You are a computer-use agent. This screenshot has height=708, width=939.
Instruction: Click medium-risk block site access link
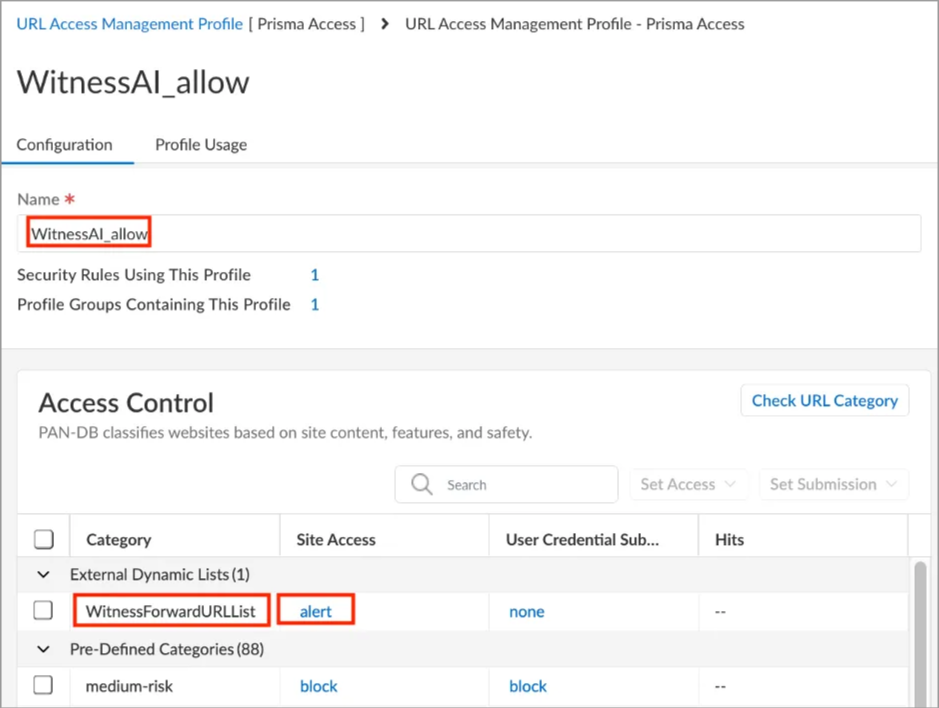(319, 686)
